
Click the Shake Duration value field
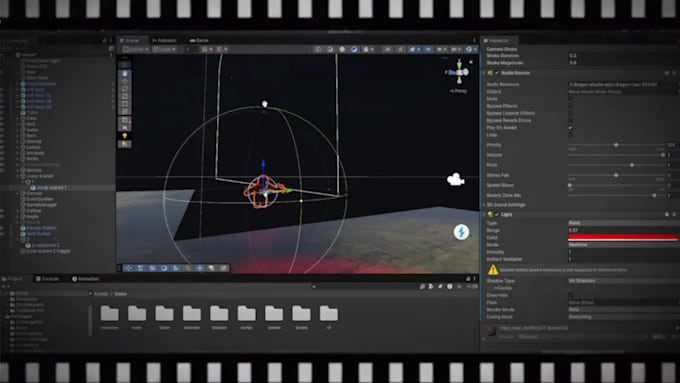click(623, 56)
